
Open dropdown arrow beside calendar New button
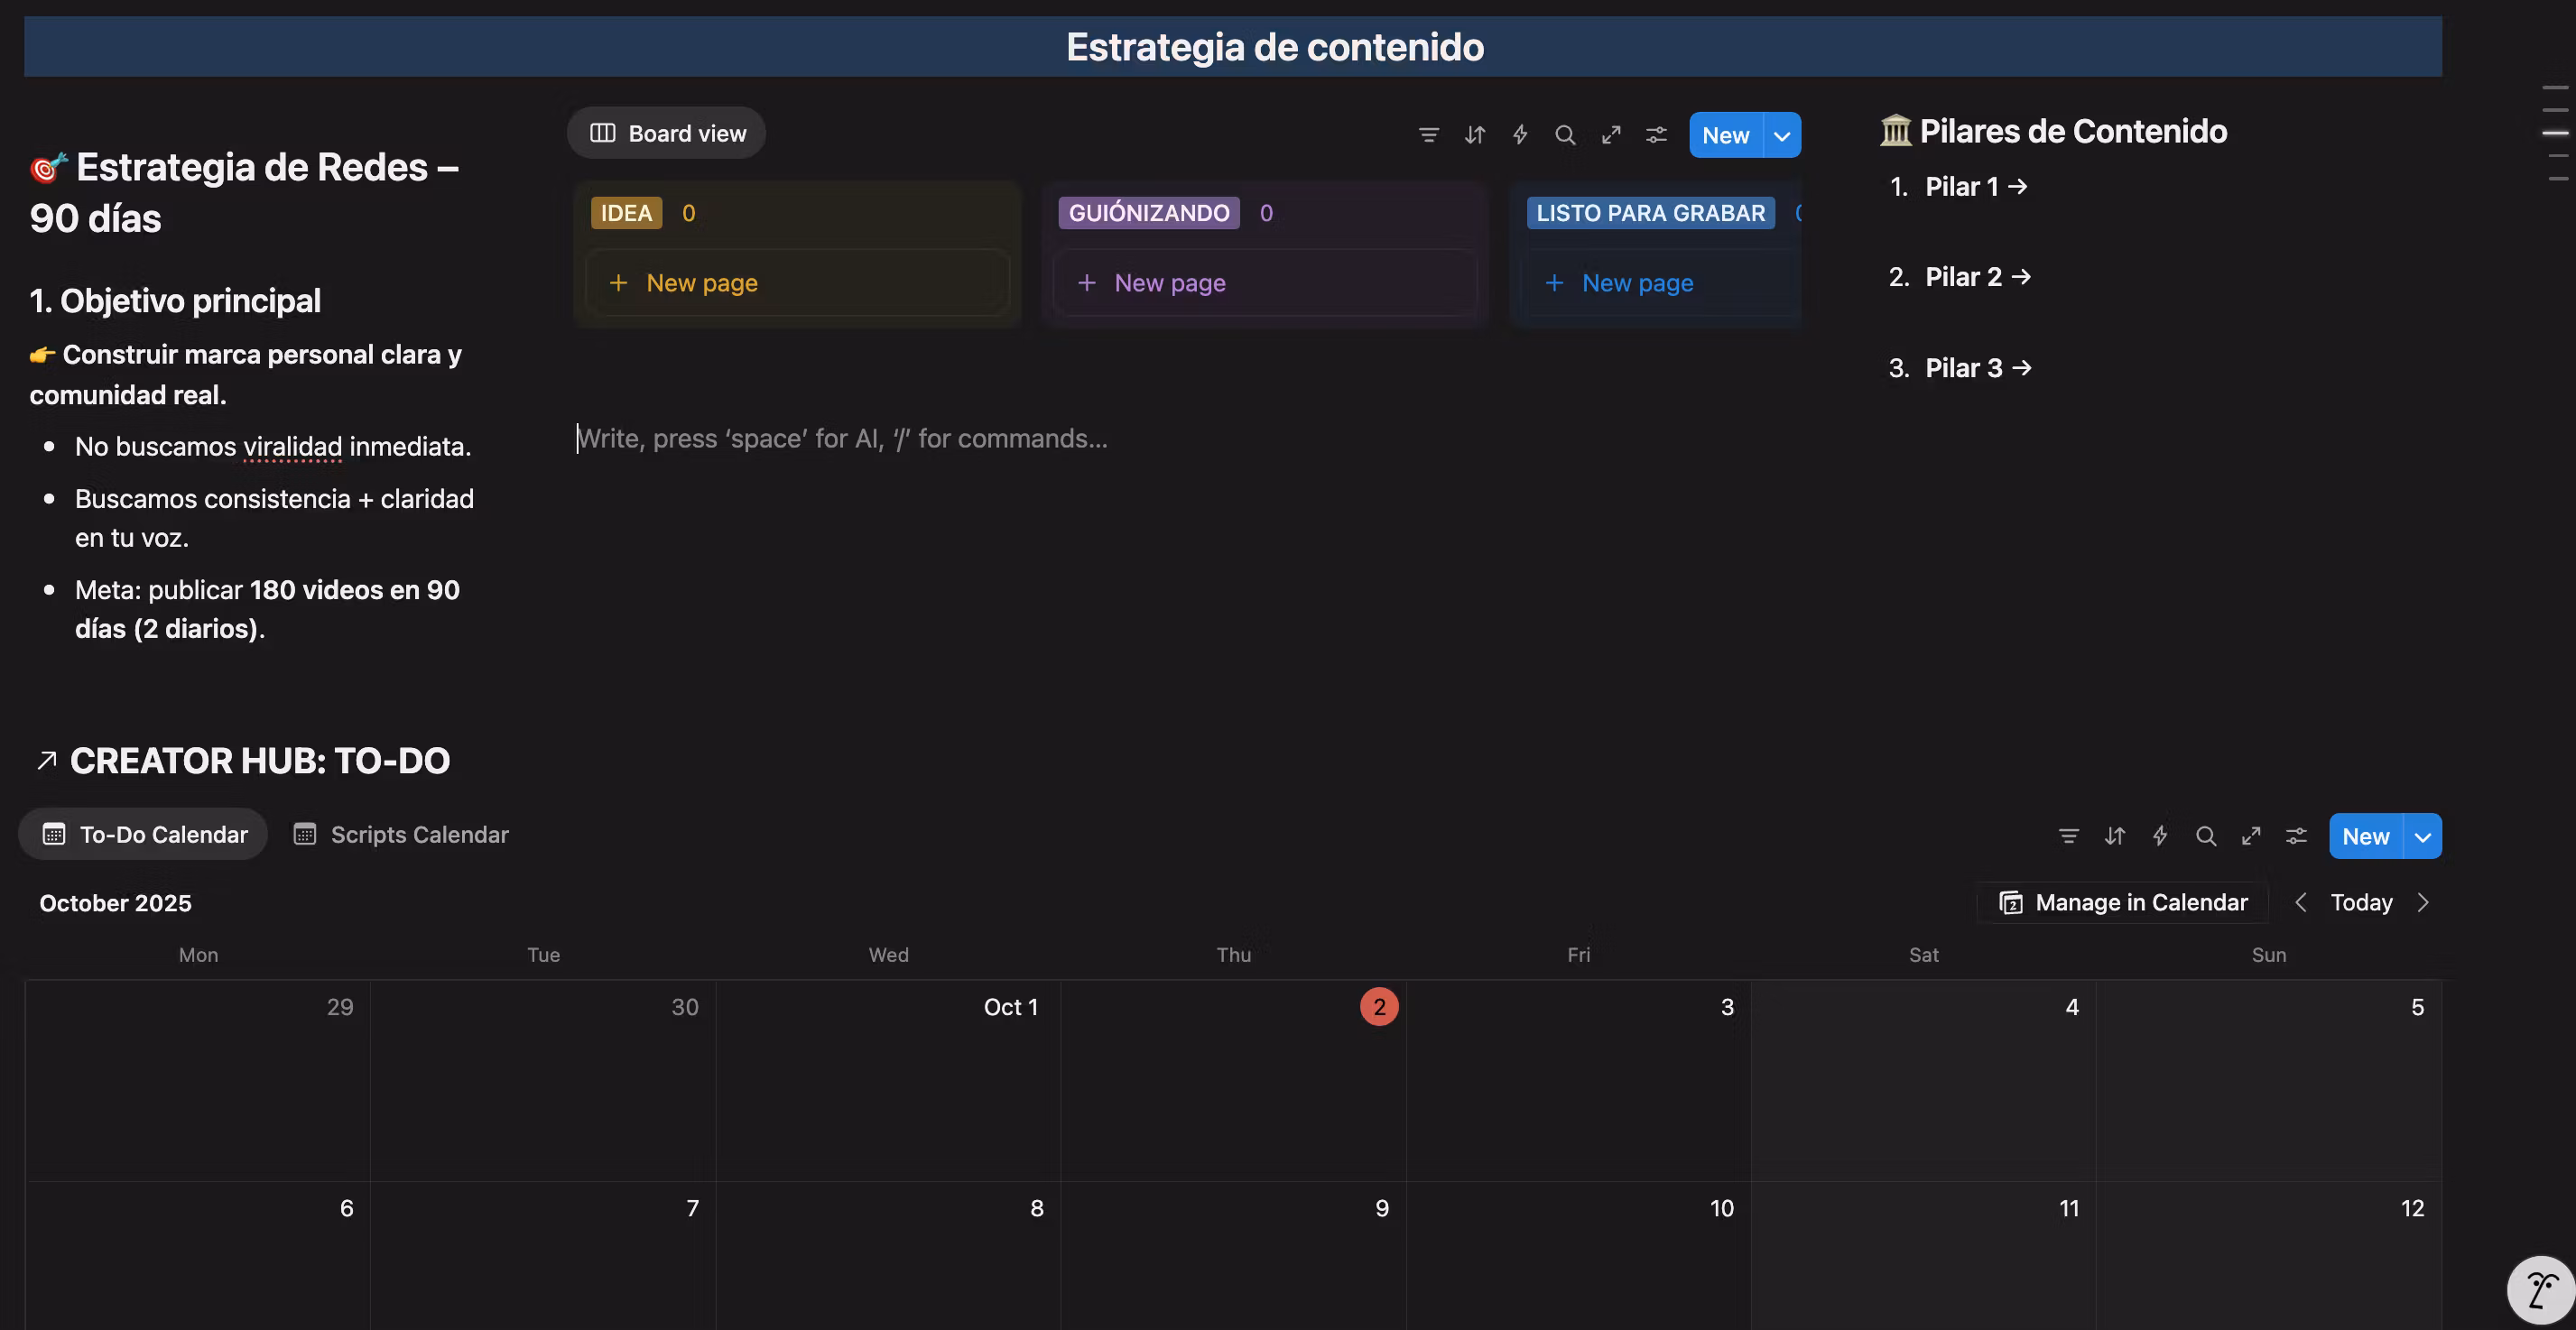click(x=2422, y=837)
